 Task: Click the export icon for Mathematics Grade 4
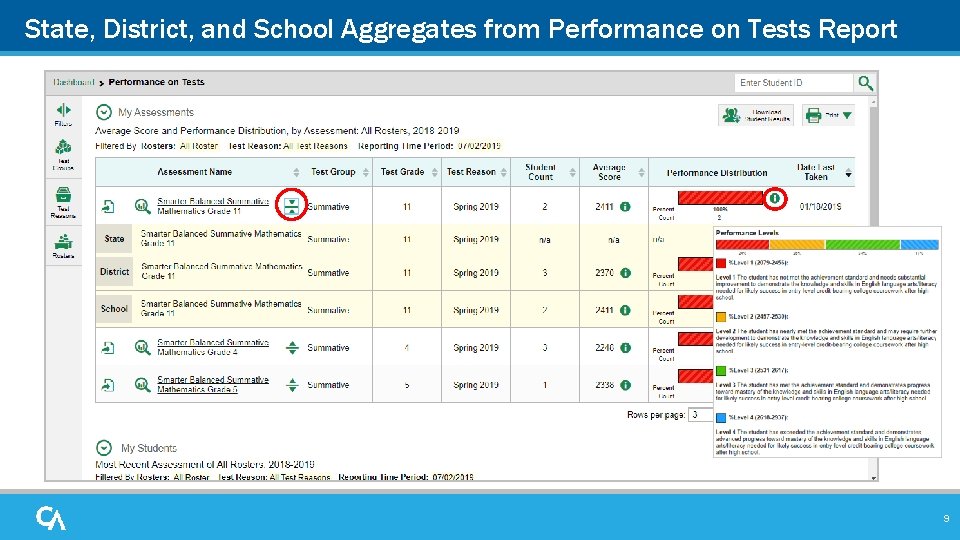click(x=108, y=348)
